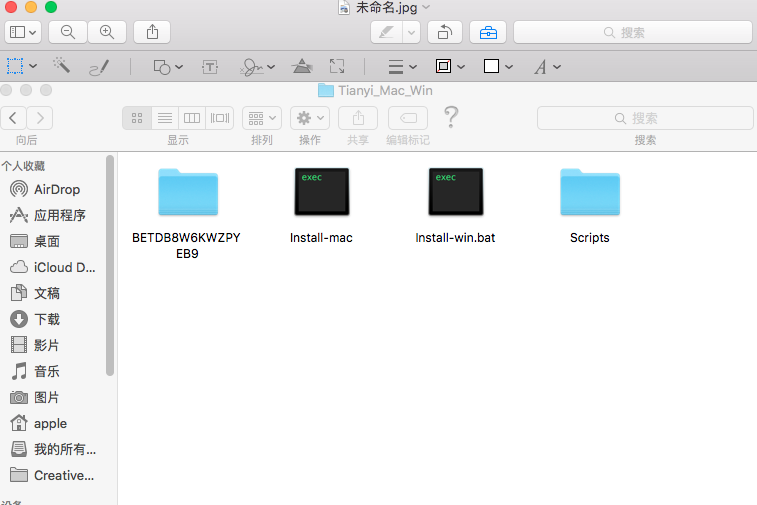The height and width of the screenshot is (505, 757).
Task: Click the Finder question mark icon
Action: tap(450, 117)
